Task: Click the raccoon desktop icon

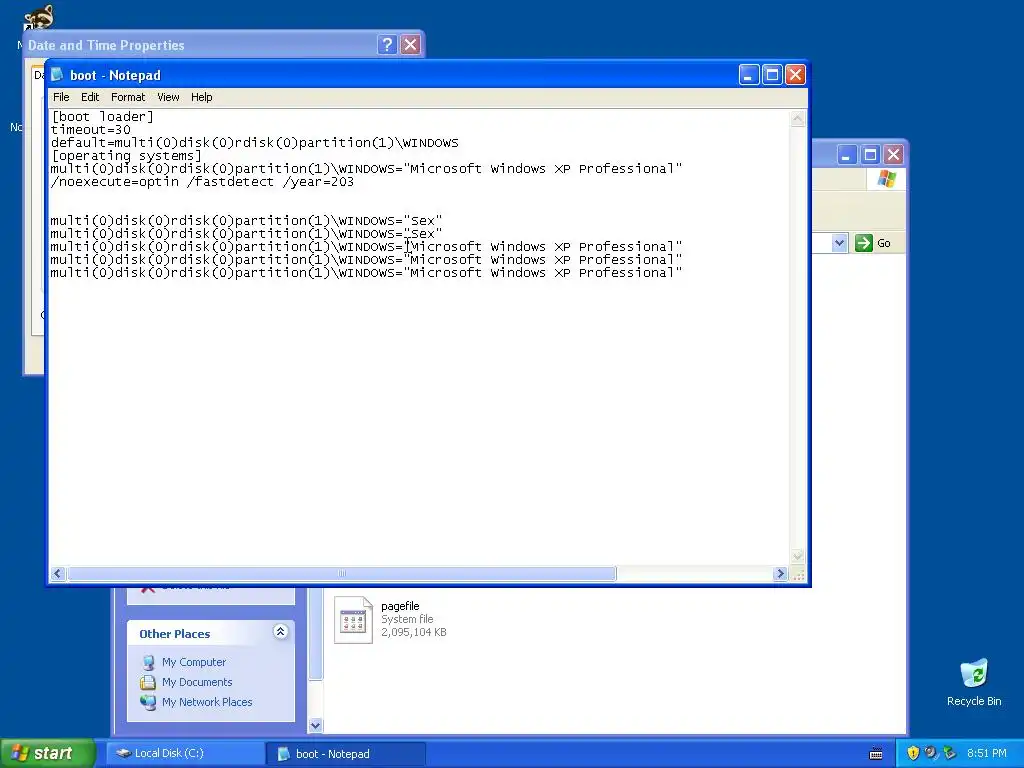Action: [39, 18]
